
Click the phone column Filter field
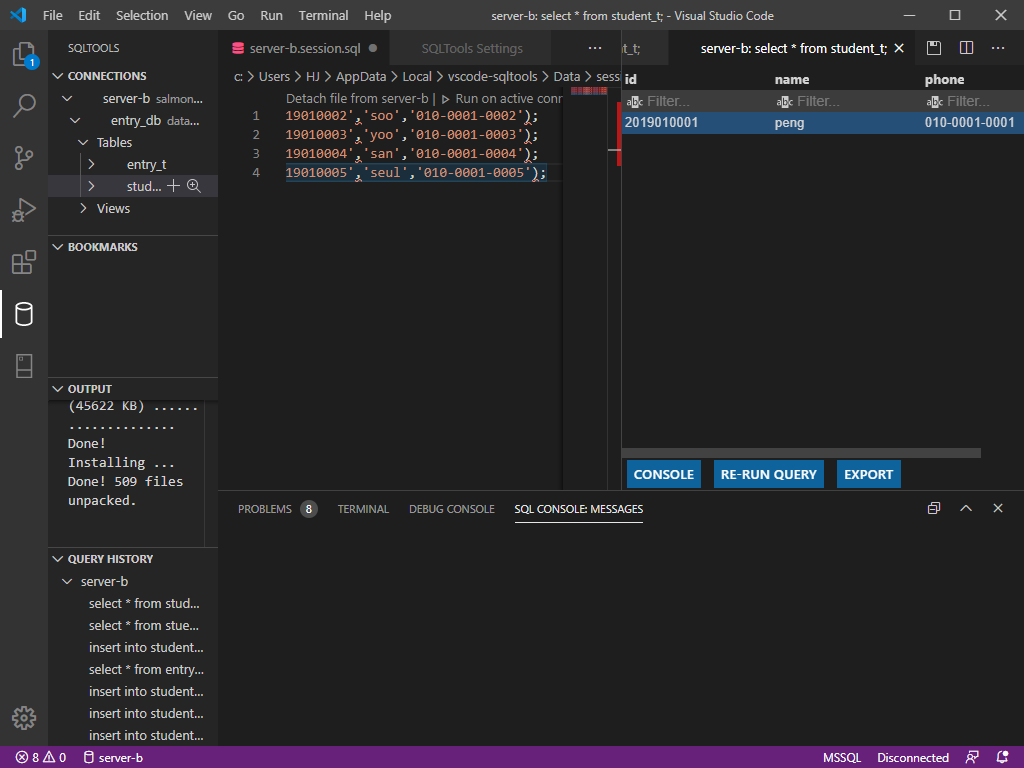(x=973, y=101)
